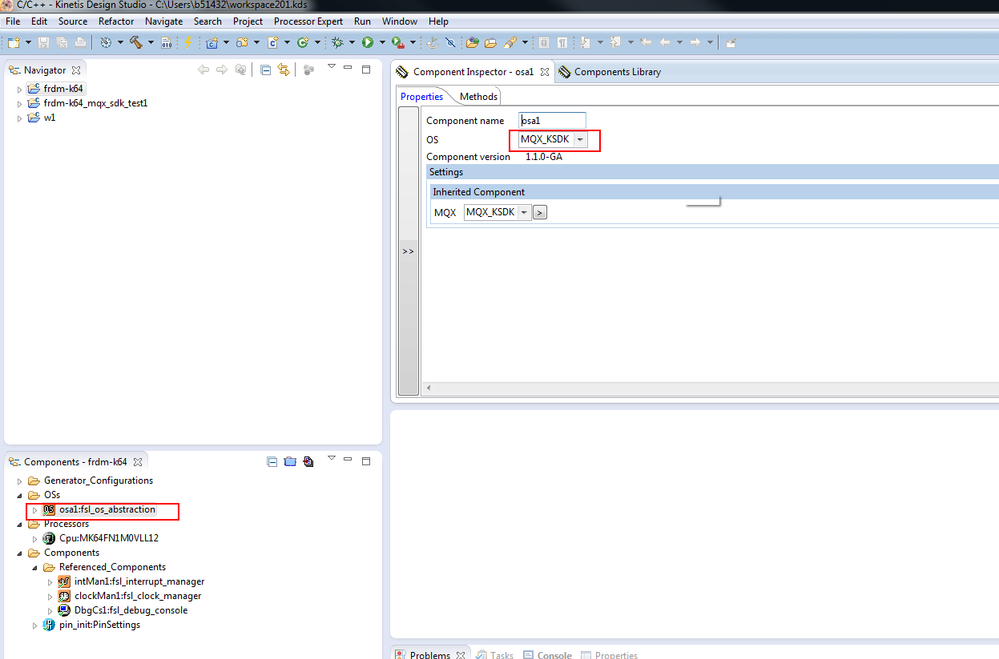Viewport: 999px width, 659px height.
Task: Click the Skip All Breakpoints icon
Action: point(450,43)
